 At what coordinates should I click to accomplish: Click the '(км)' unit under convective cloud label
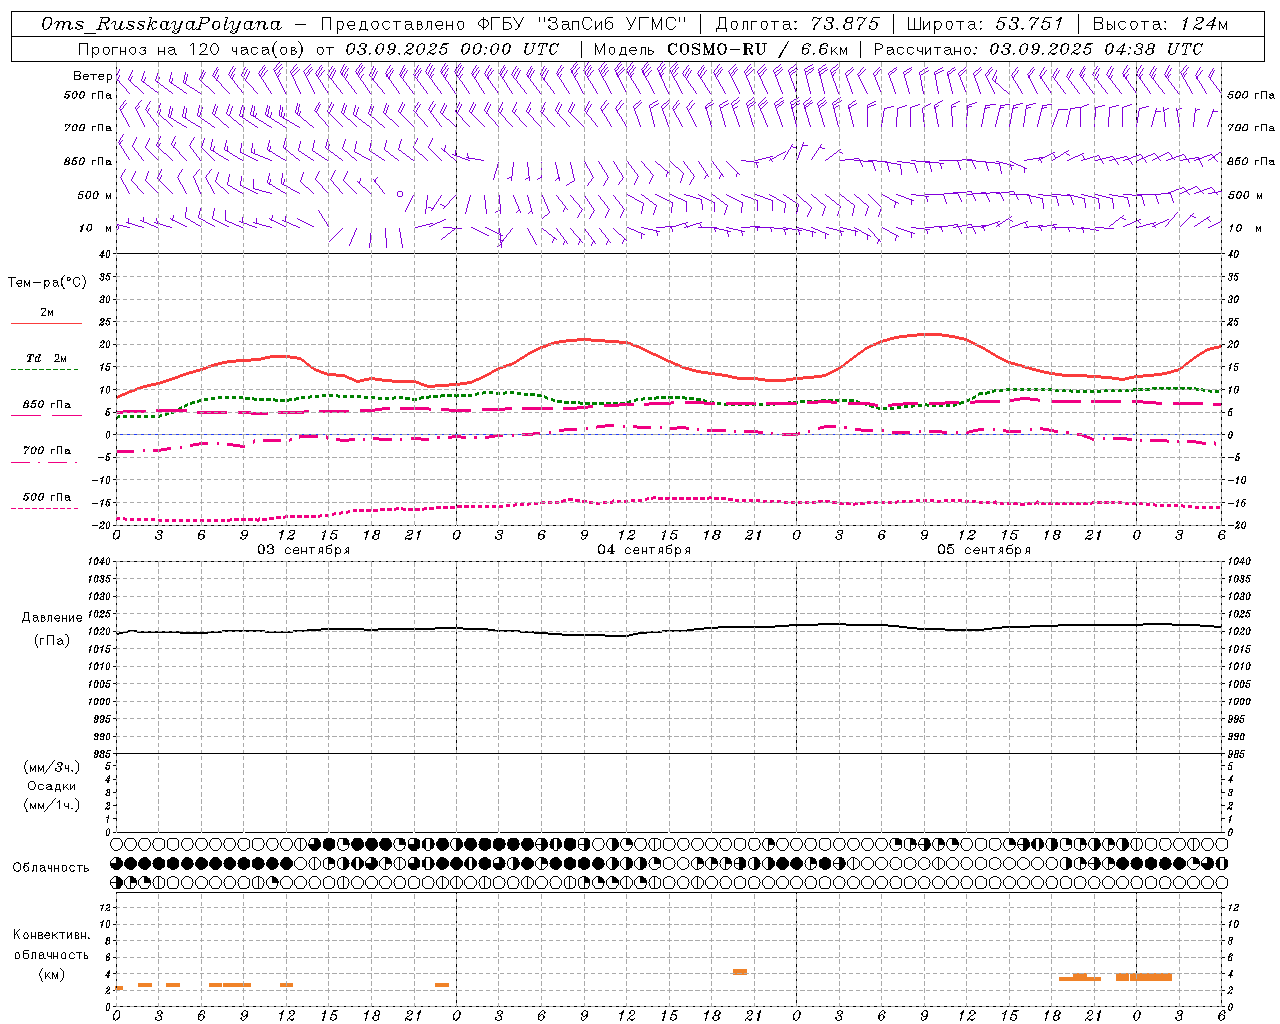[52, 974]
